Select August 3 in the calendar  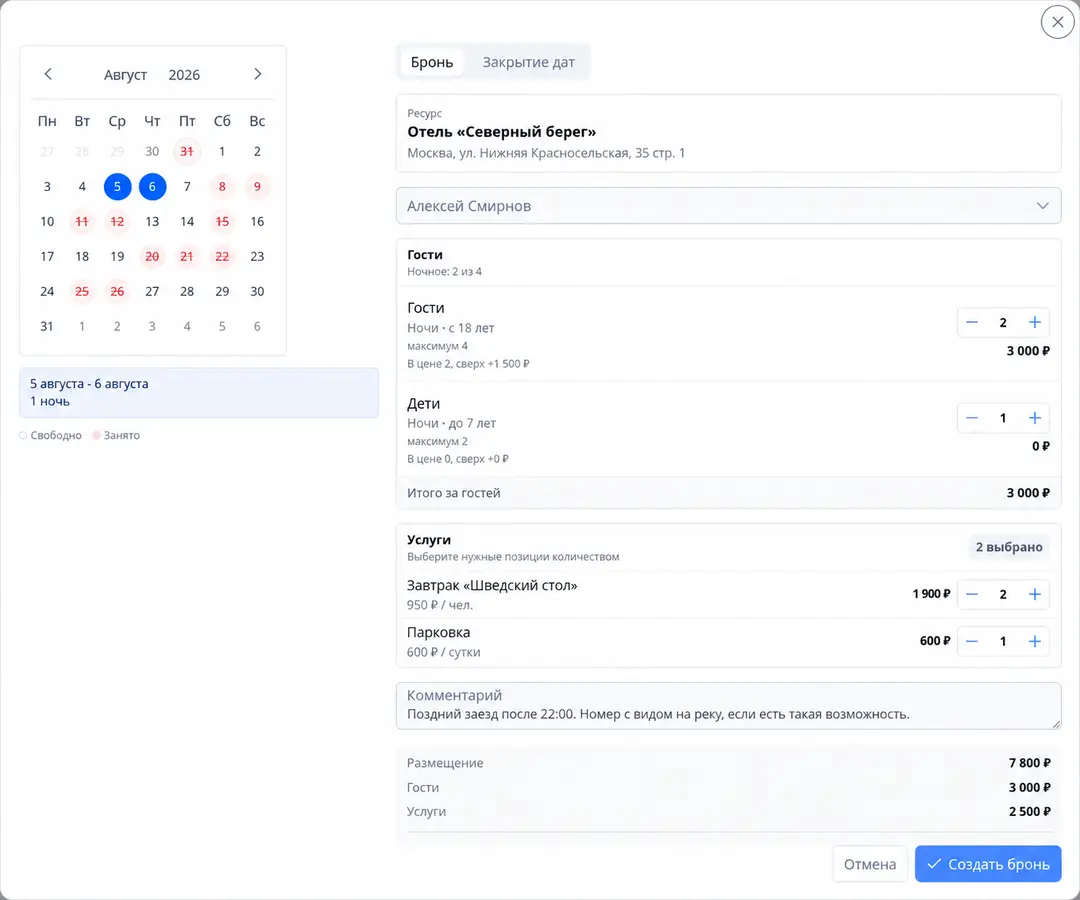point(47,187)
